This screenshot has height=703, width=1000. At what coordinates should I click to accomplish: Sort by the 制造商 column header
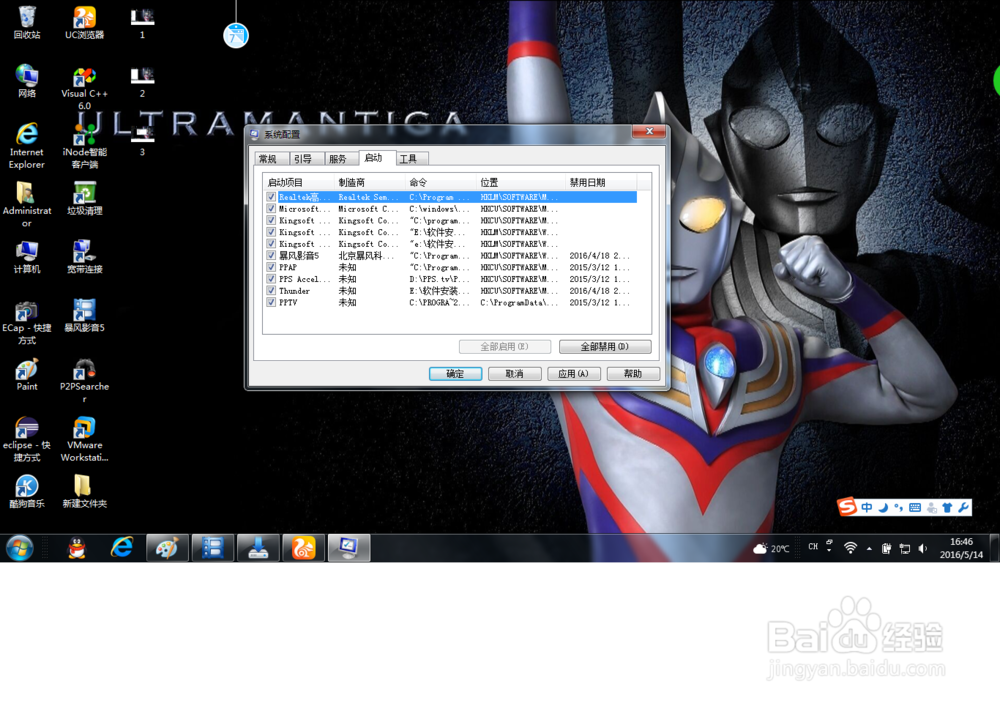(x=370, y=182)
